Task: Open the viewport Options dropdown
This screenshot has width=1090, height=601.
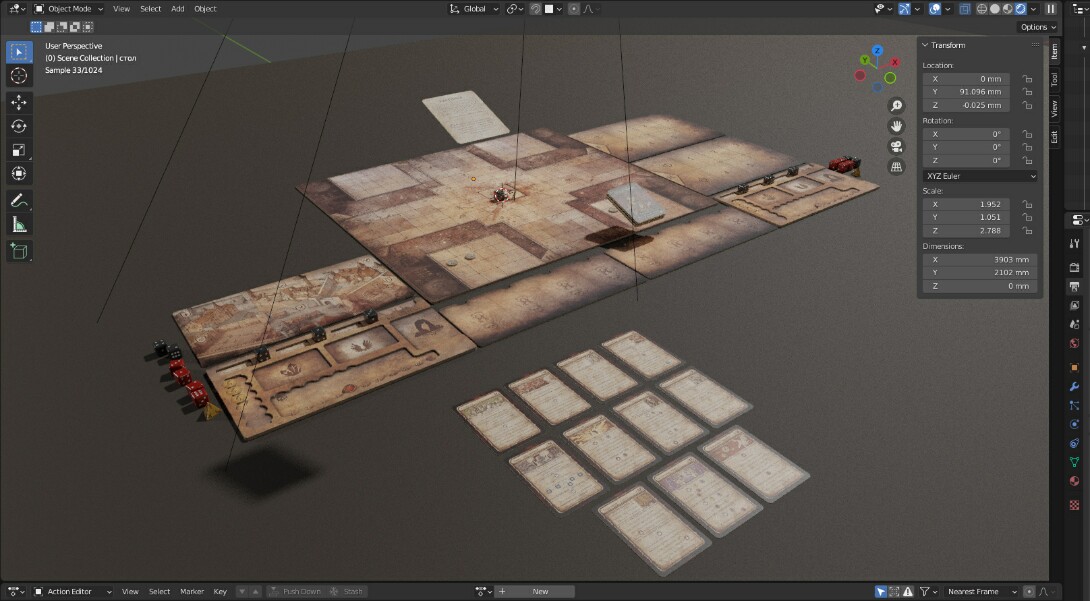Action: (1038, 27)
